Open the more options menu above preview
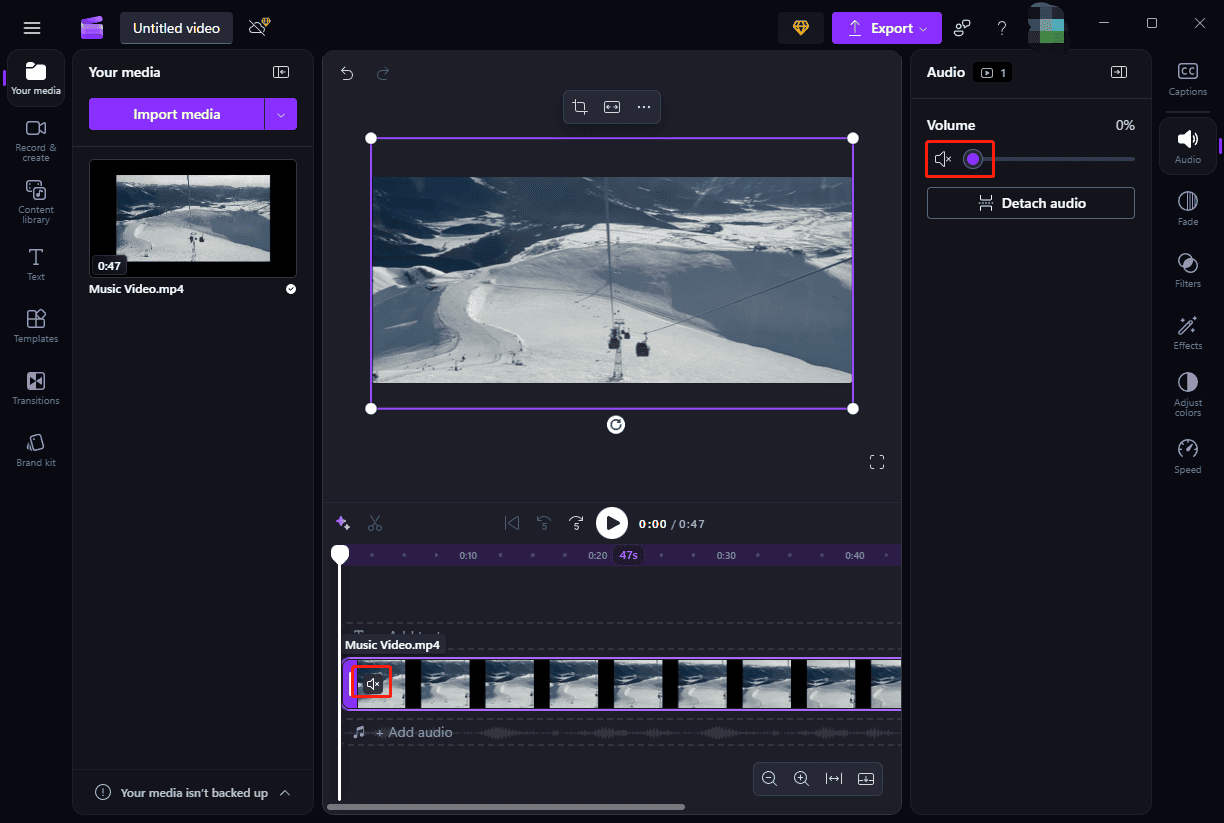Image resolution: width=1224 pixels, height=823 pixels. pos(644,107)
